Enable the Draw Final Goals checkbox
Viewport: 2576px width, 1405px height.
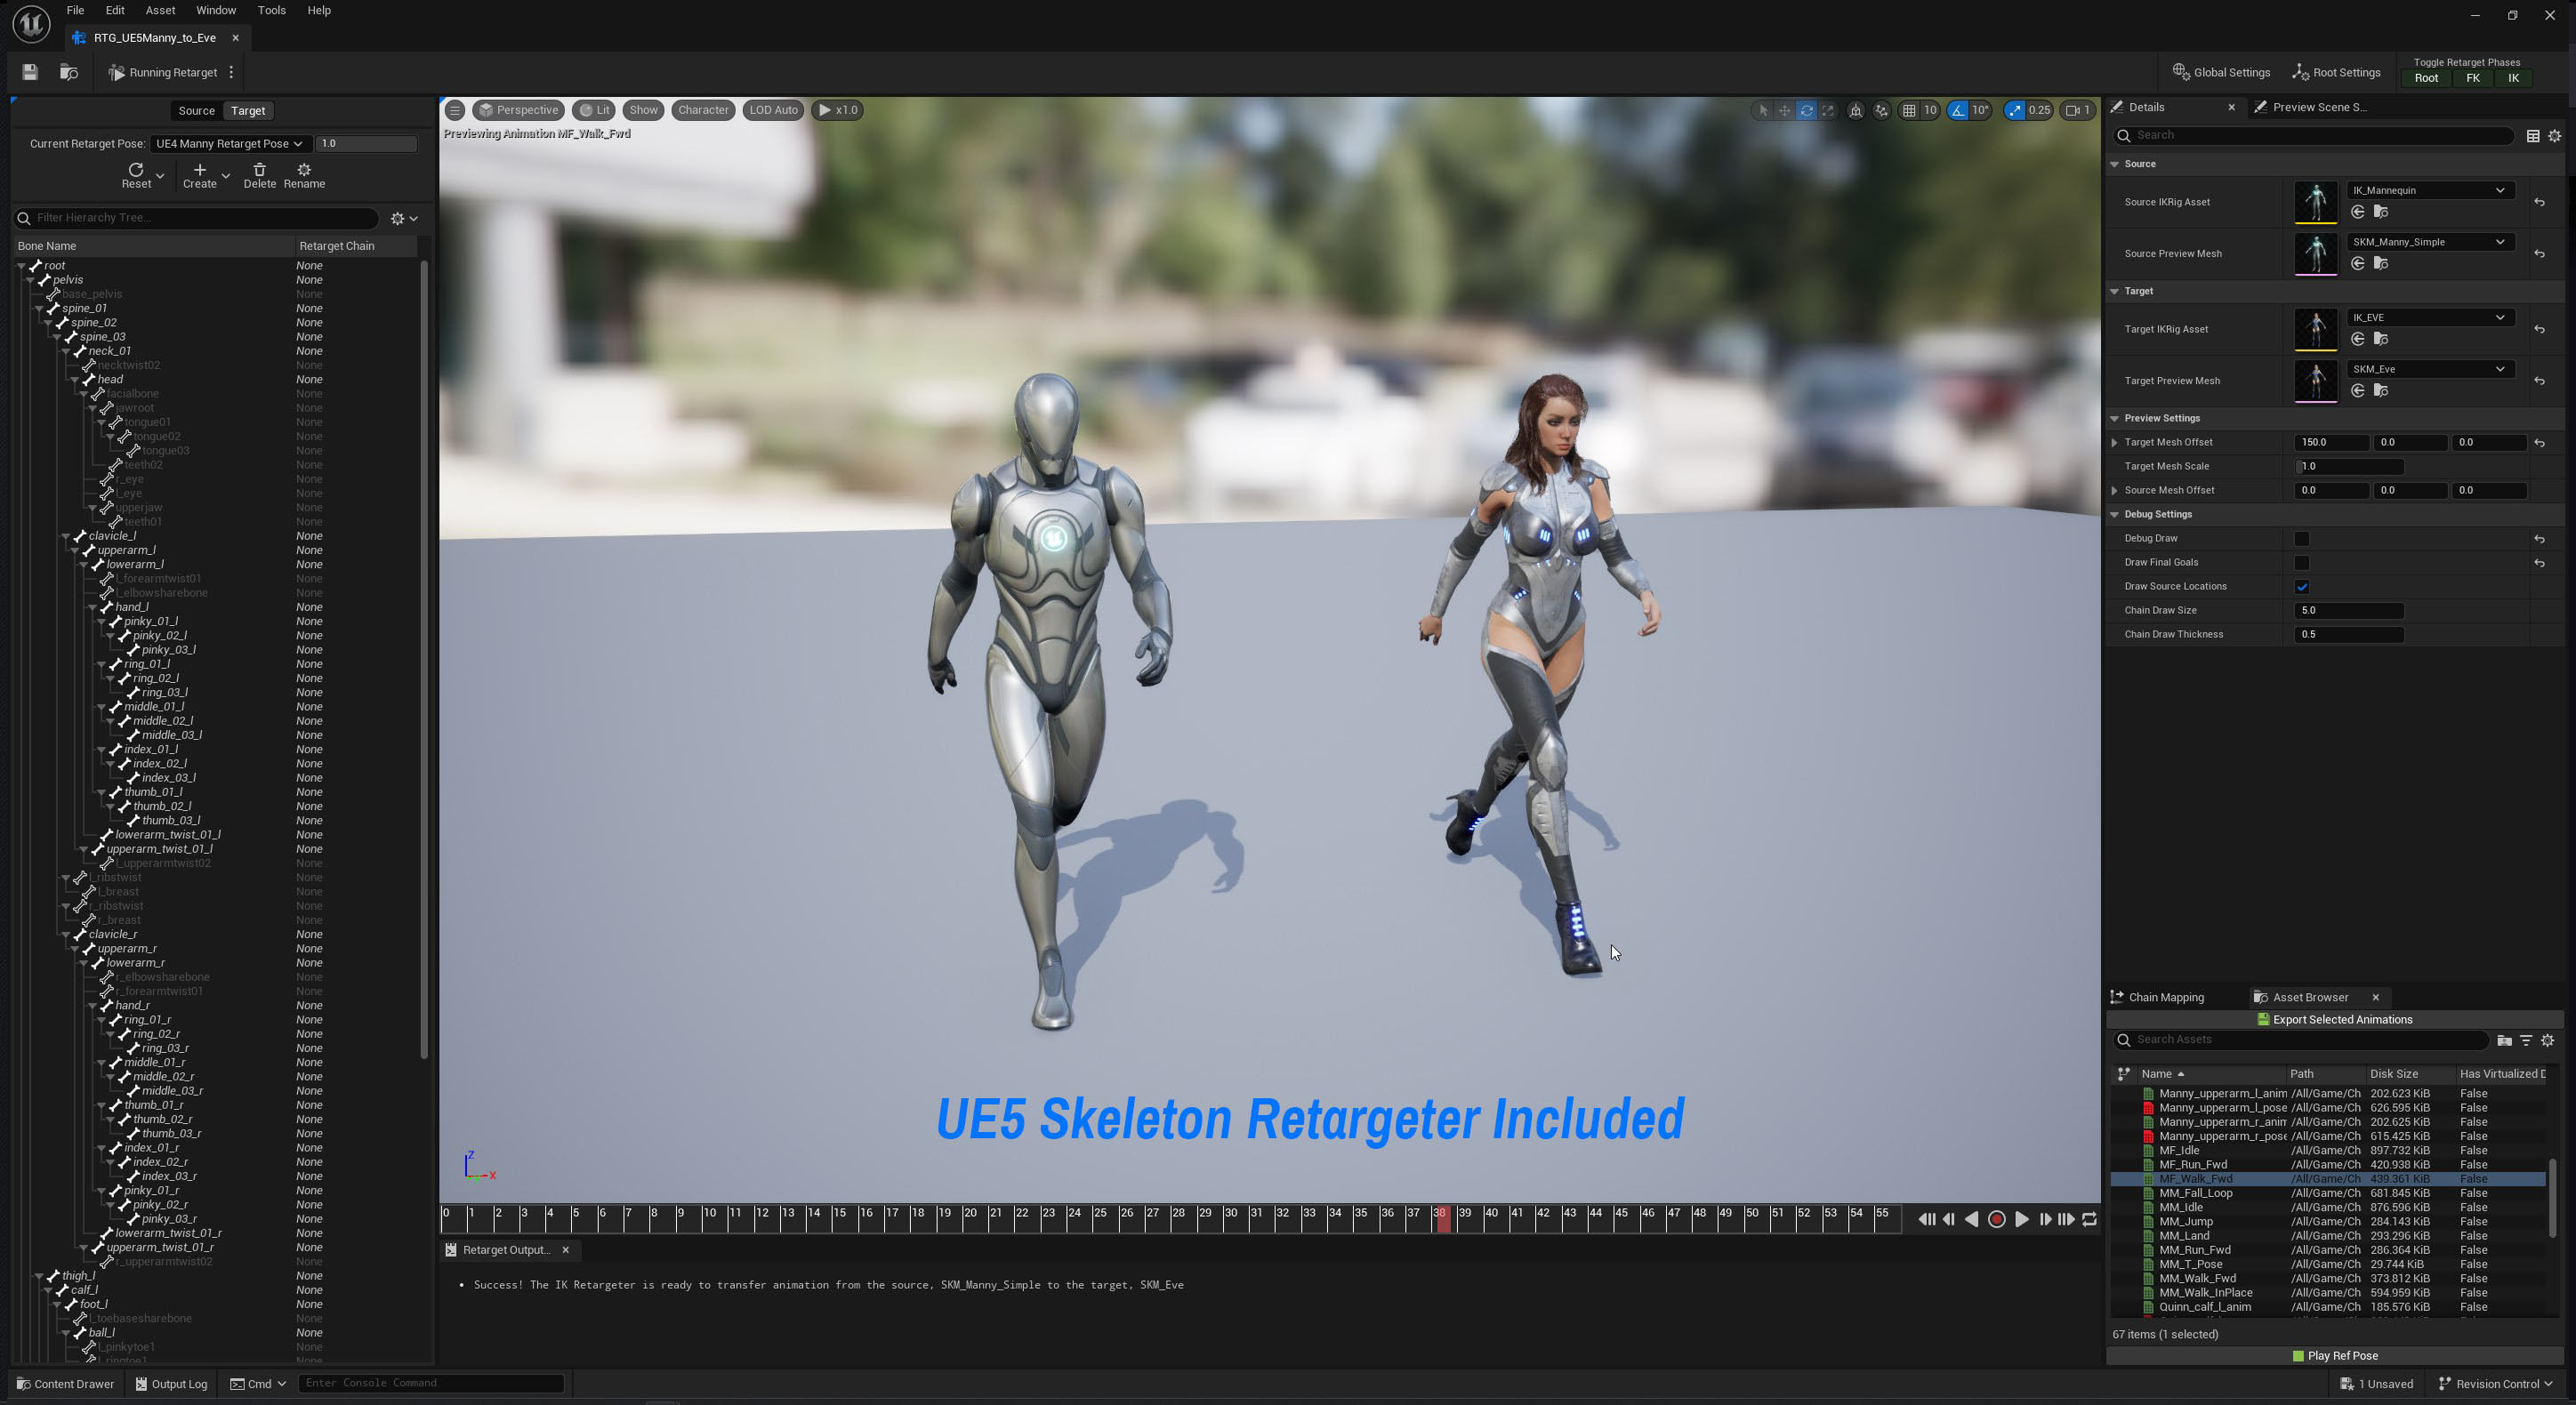tap(2302, 563)
